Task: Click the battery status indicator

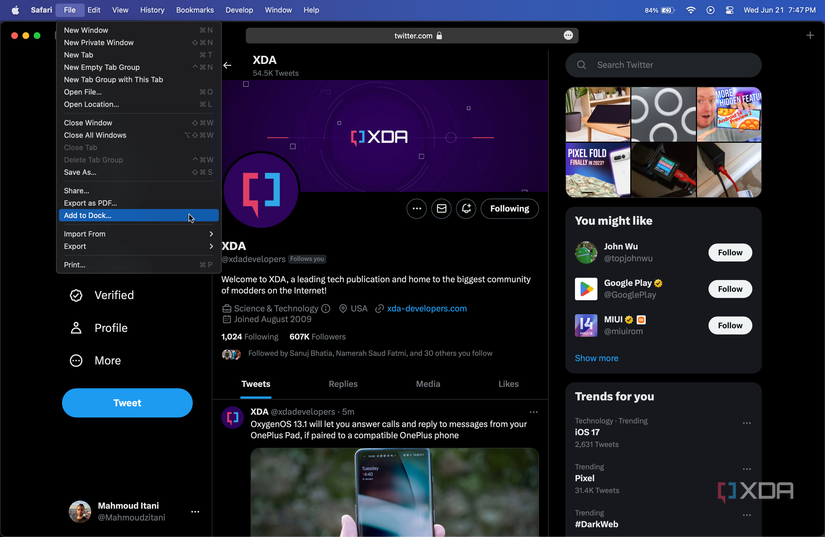Action: click(x=660, y=10)
